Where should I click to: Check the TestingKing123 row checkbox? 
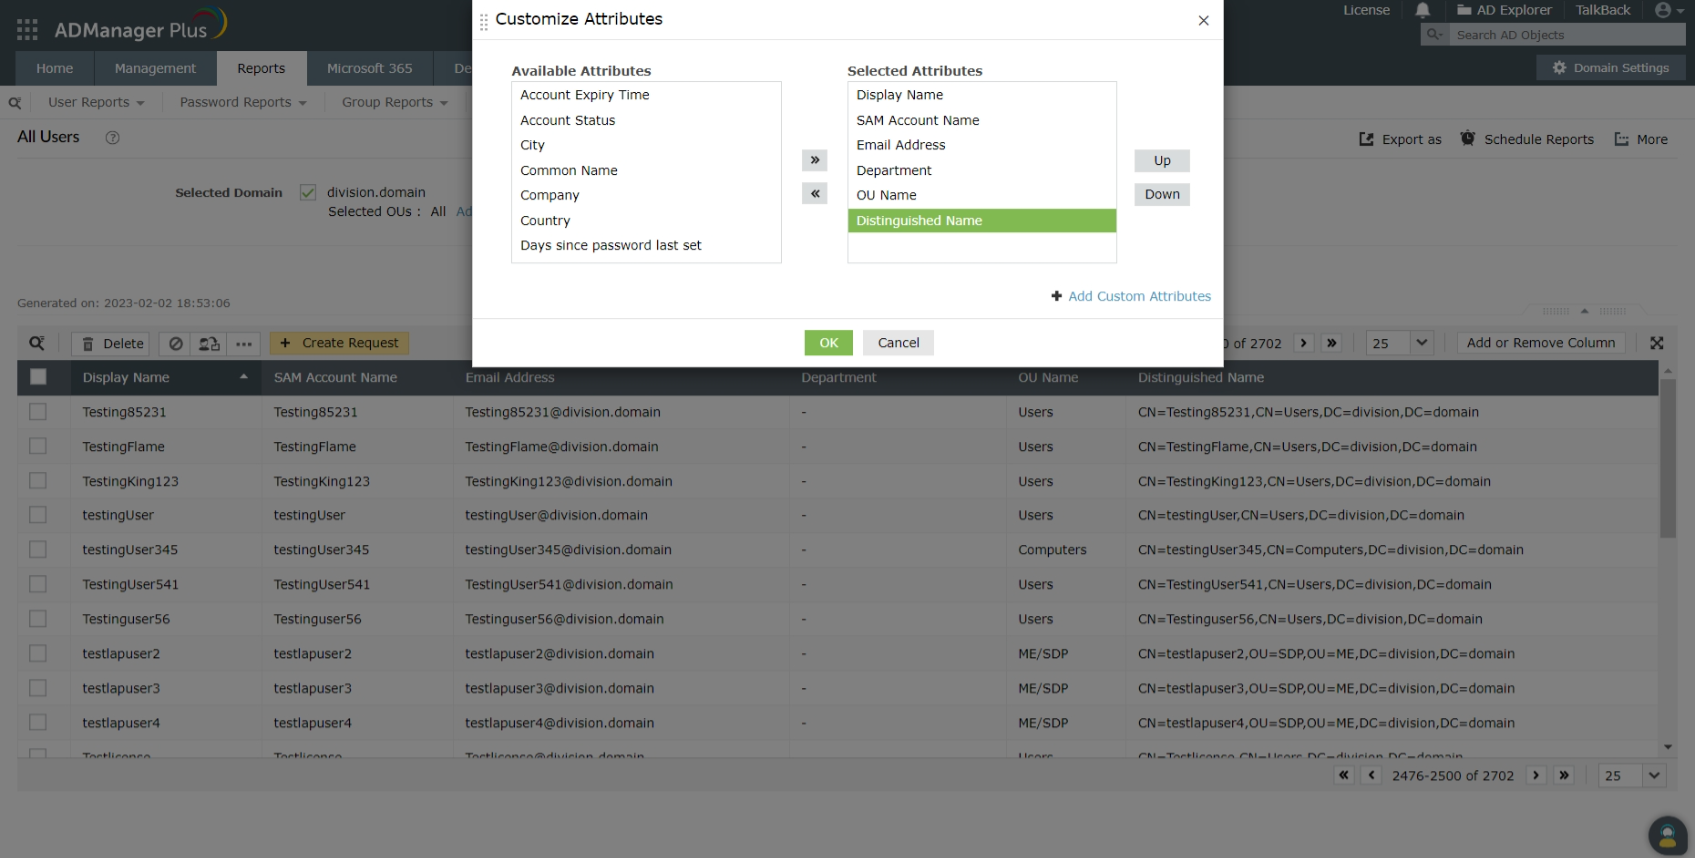click(x=38, y=480)
